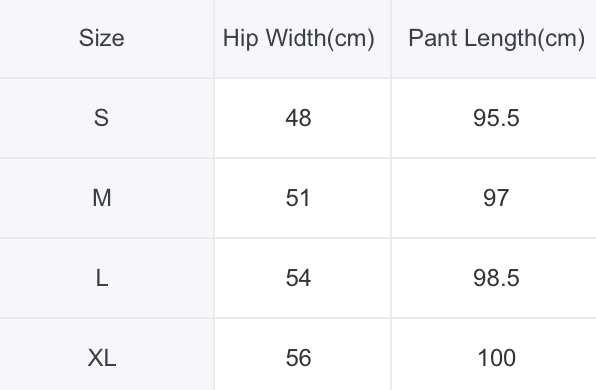Select the M size row label
Image resolution: width=596 pixels, height=390 pixels.
[101, 198]
